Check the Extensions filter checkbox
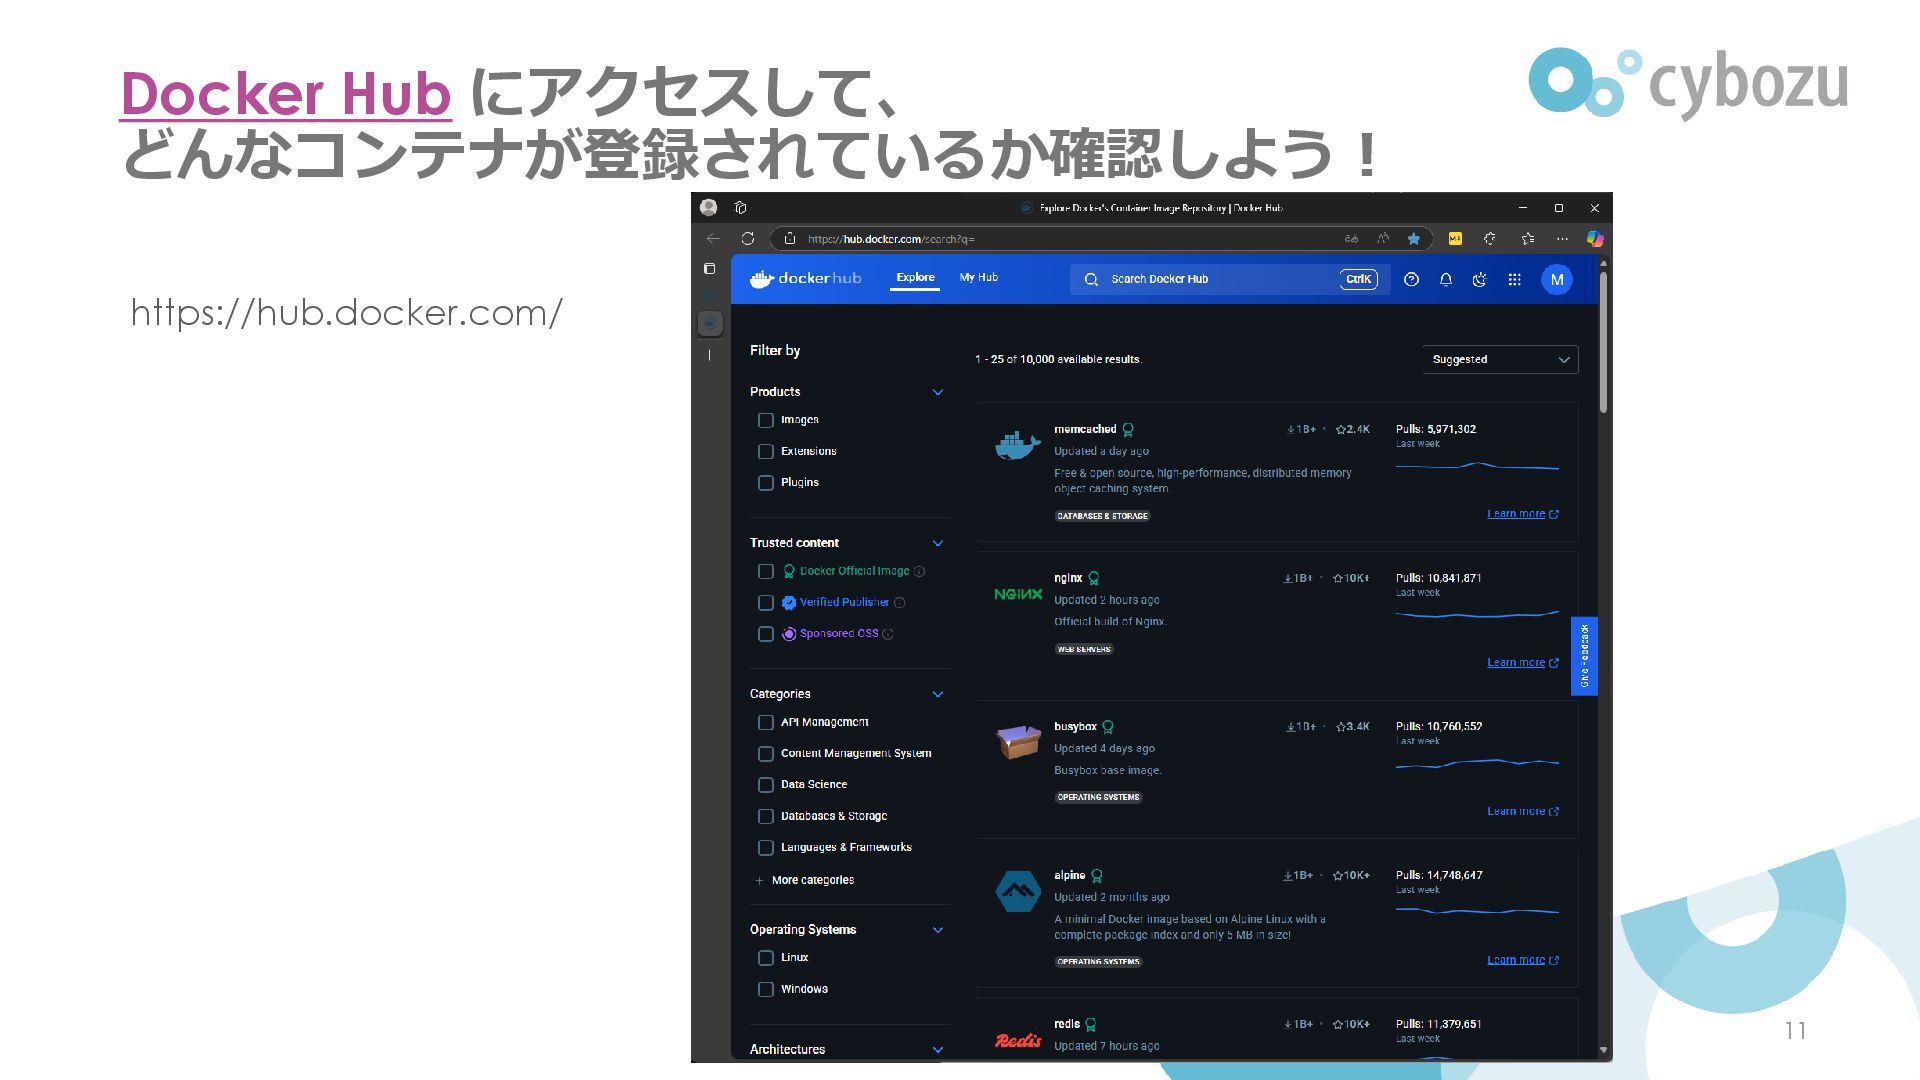The image size is (1920, 1080). click(766, 452)
